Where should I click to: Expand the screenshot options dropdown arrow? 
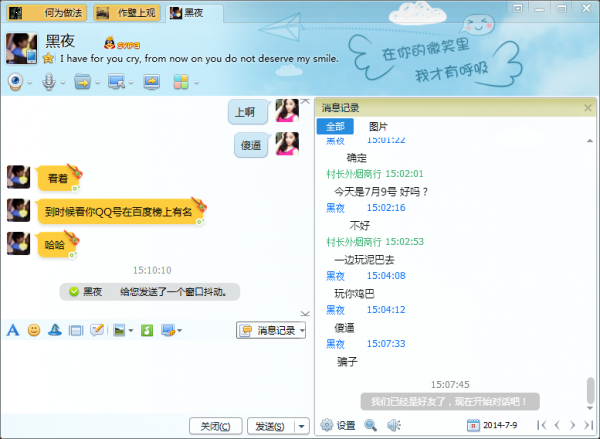point(179,330)
